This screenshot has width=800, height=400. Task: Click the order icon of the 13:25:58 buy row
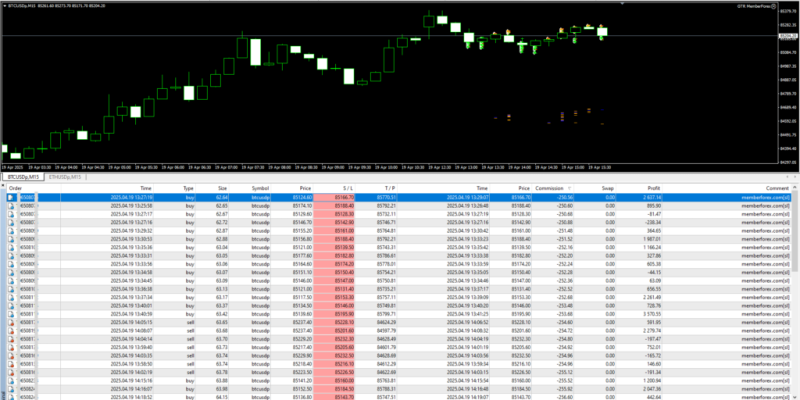click(11, 206)
